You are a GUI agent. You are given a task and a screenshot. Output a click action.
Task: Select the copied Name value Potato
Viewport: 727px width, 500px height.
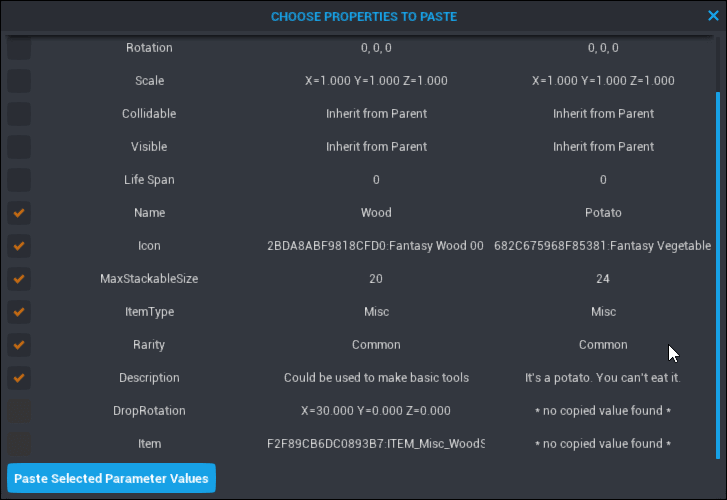click(x=603, y=213)
